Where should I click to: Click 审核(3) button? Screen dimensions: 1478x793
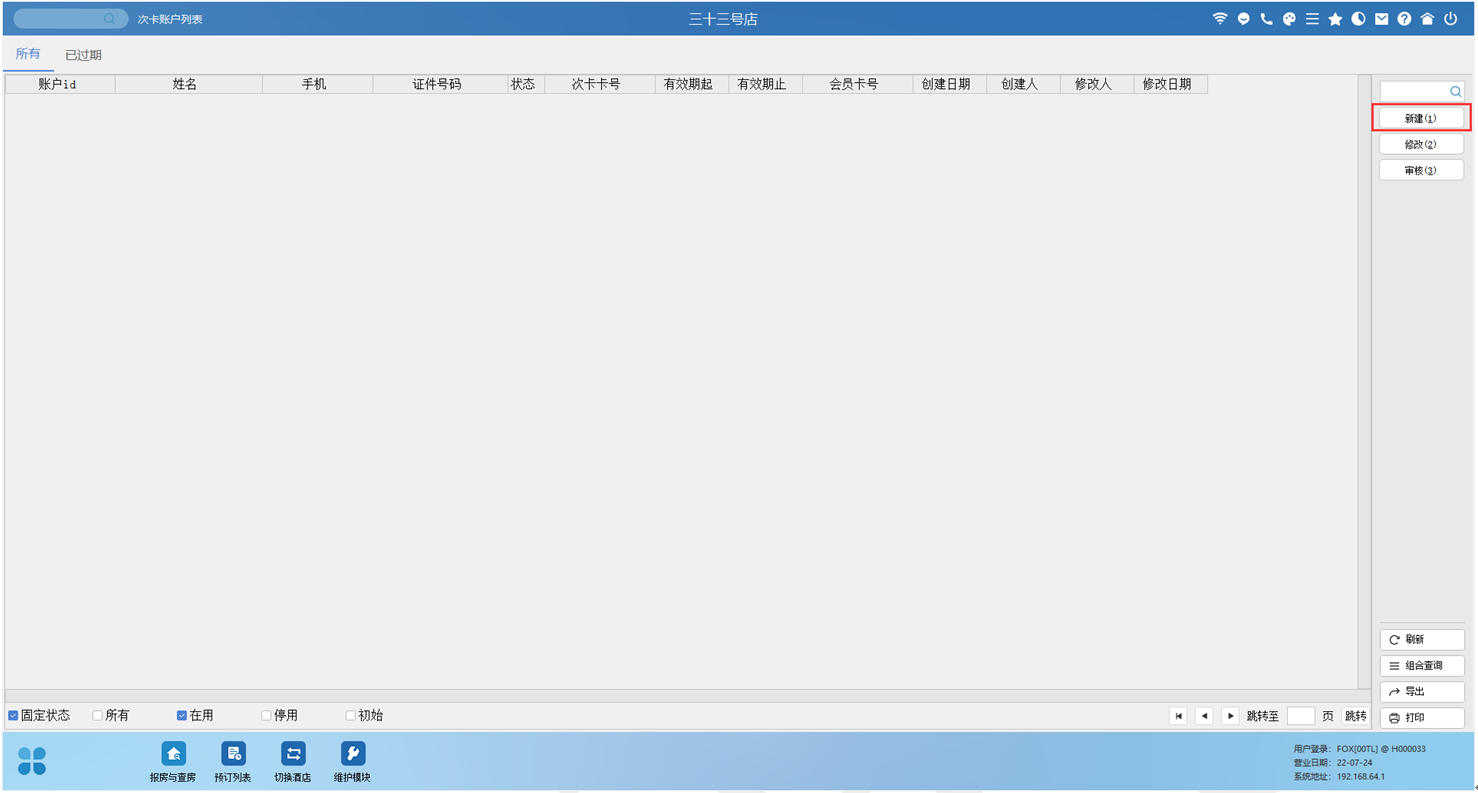[1421, 170]
